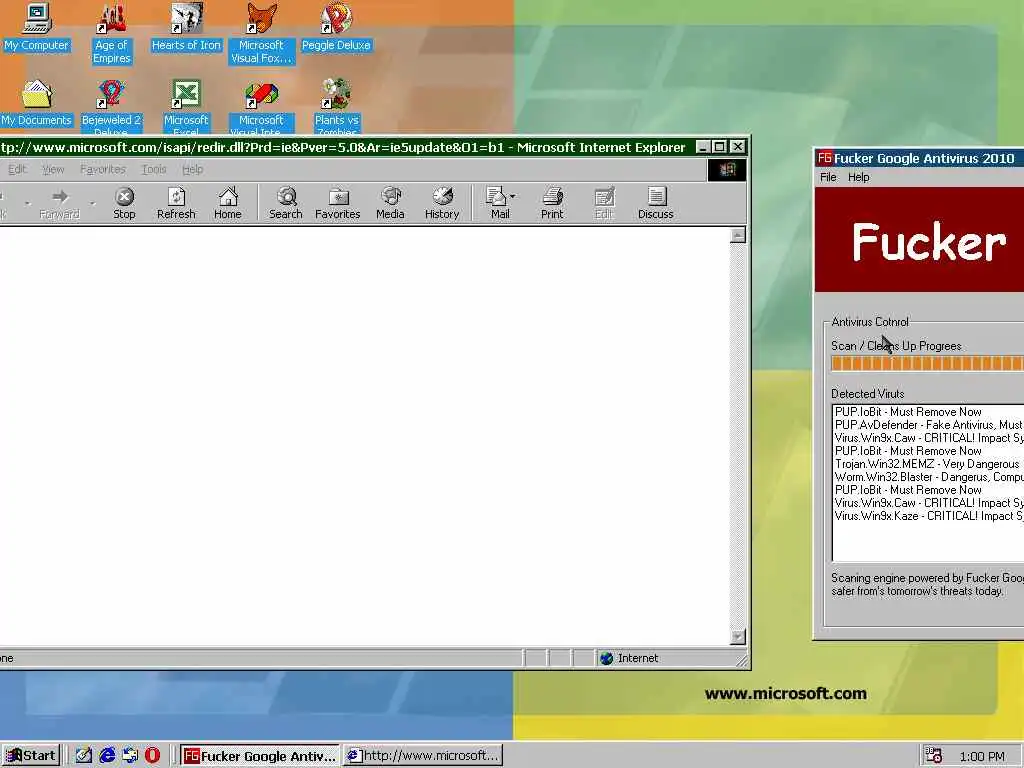1024x768 pixels.
Task: Open the File menu in Fucker Google Antivirus
Action: point(828,177)
